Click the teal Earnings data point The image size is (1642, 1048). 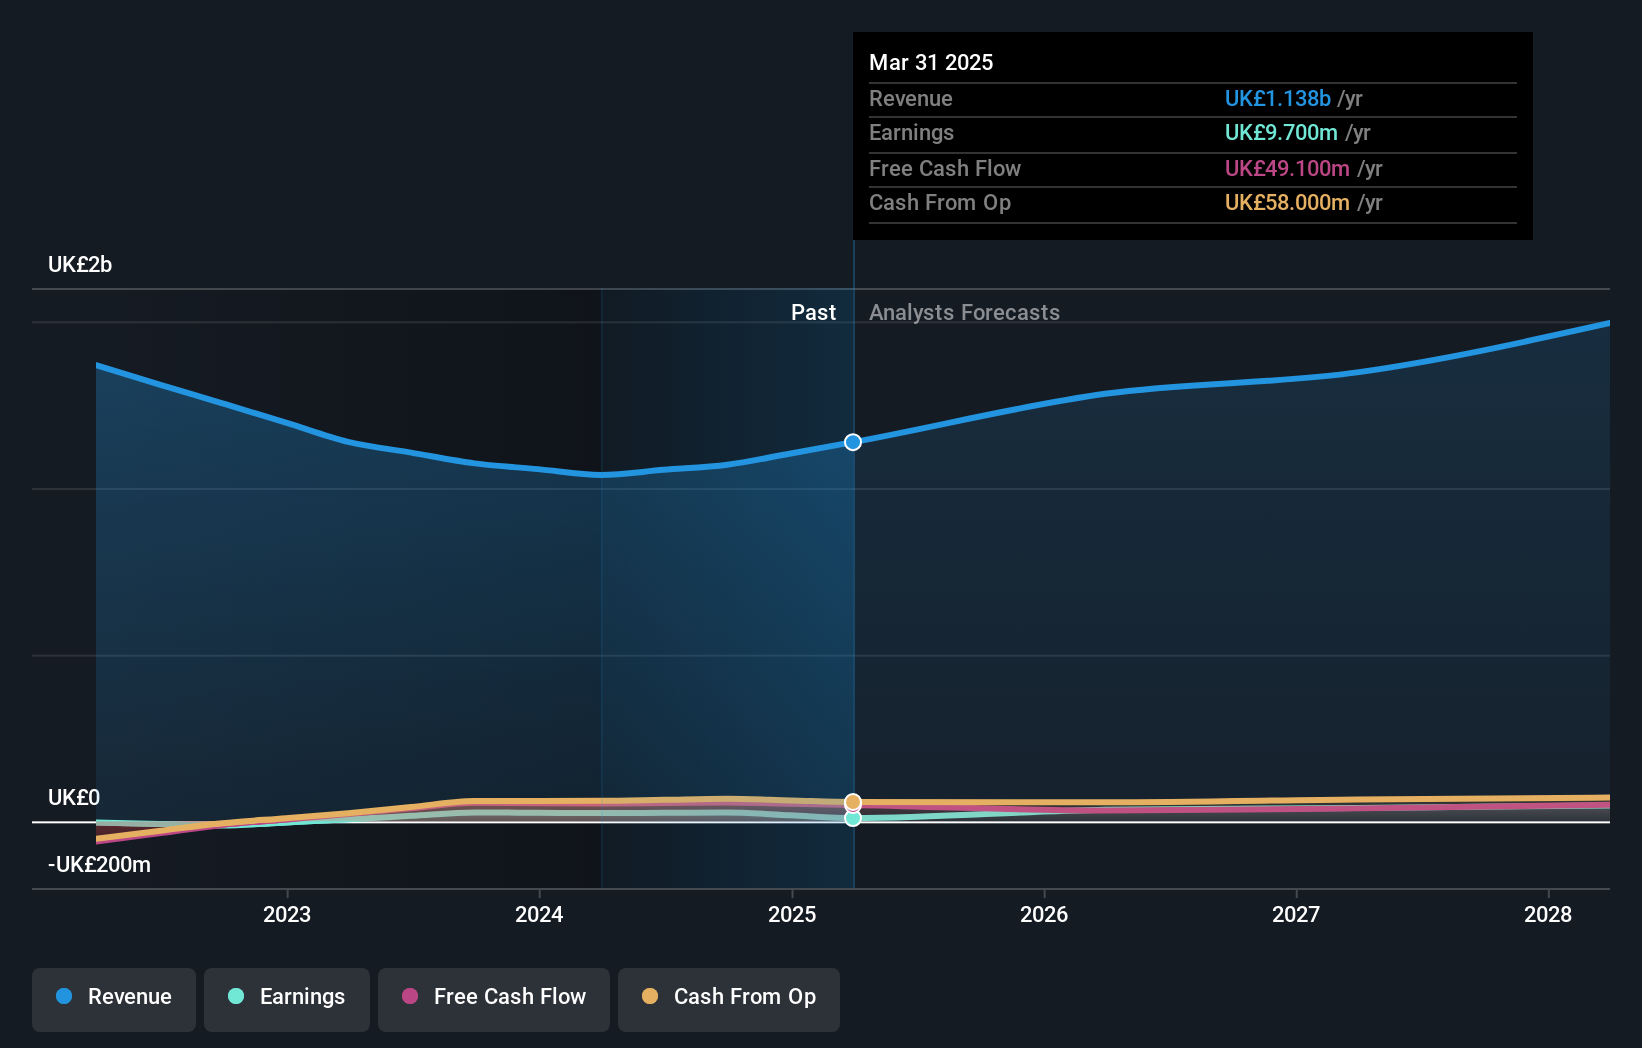(853, 818)
